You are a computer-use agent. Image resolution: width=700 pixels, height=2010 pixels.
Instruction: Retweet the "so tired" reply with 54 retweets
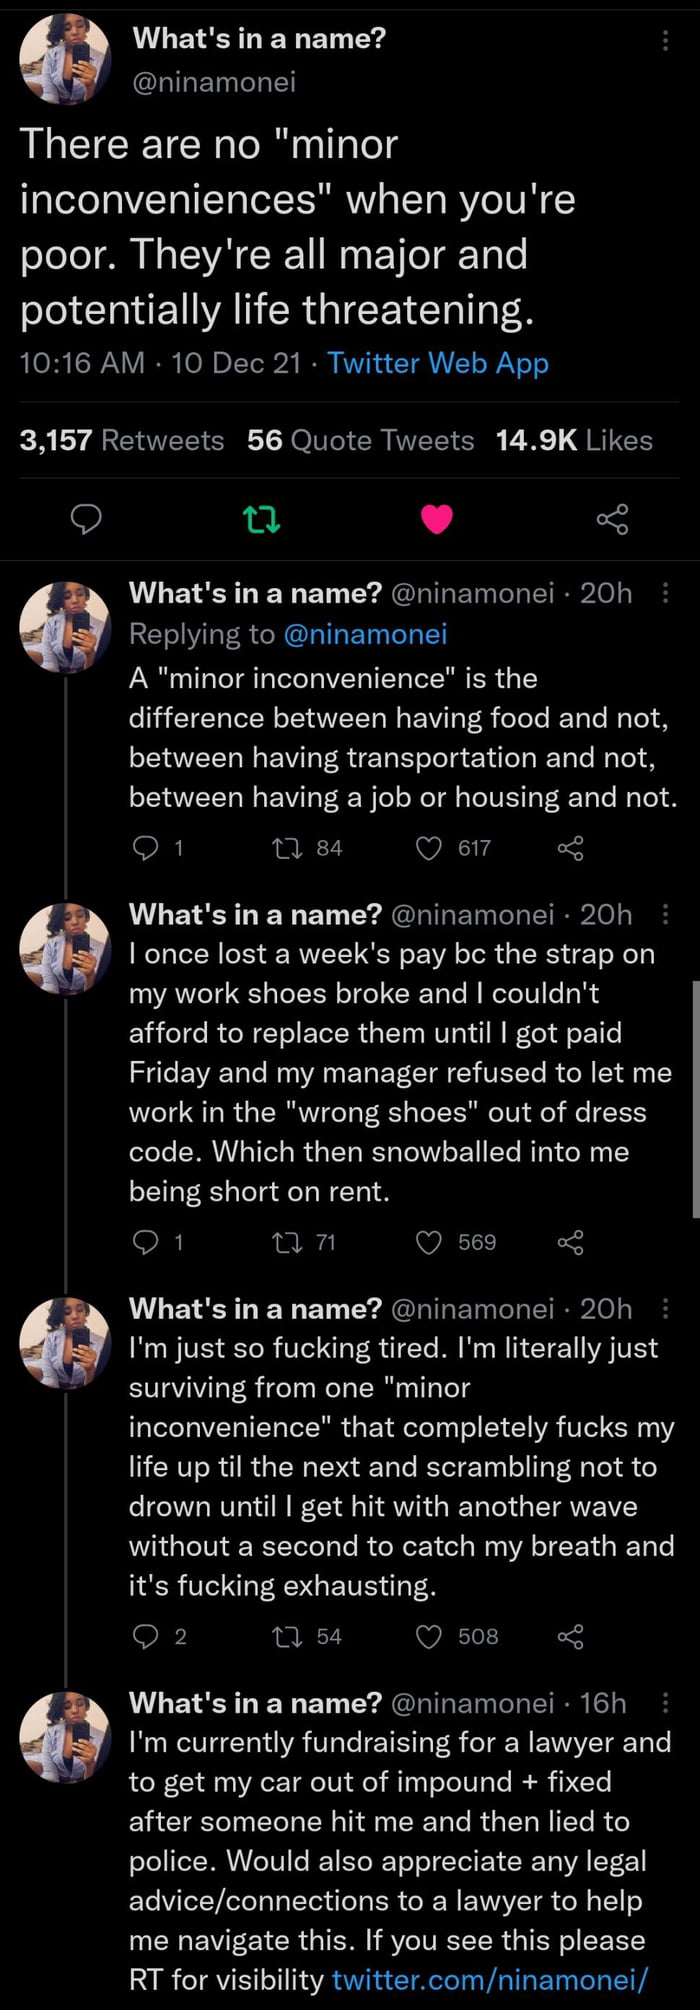(x=287, y=1637)
